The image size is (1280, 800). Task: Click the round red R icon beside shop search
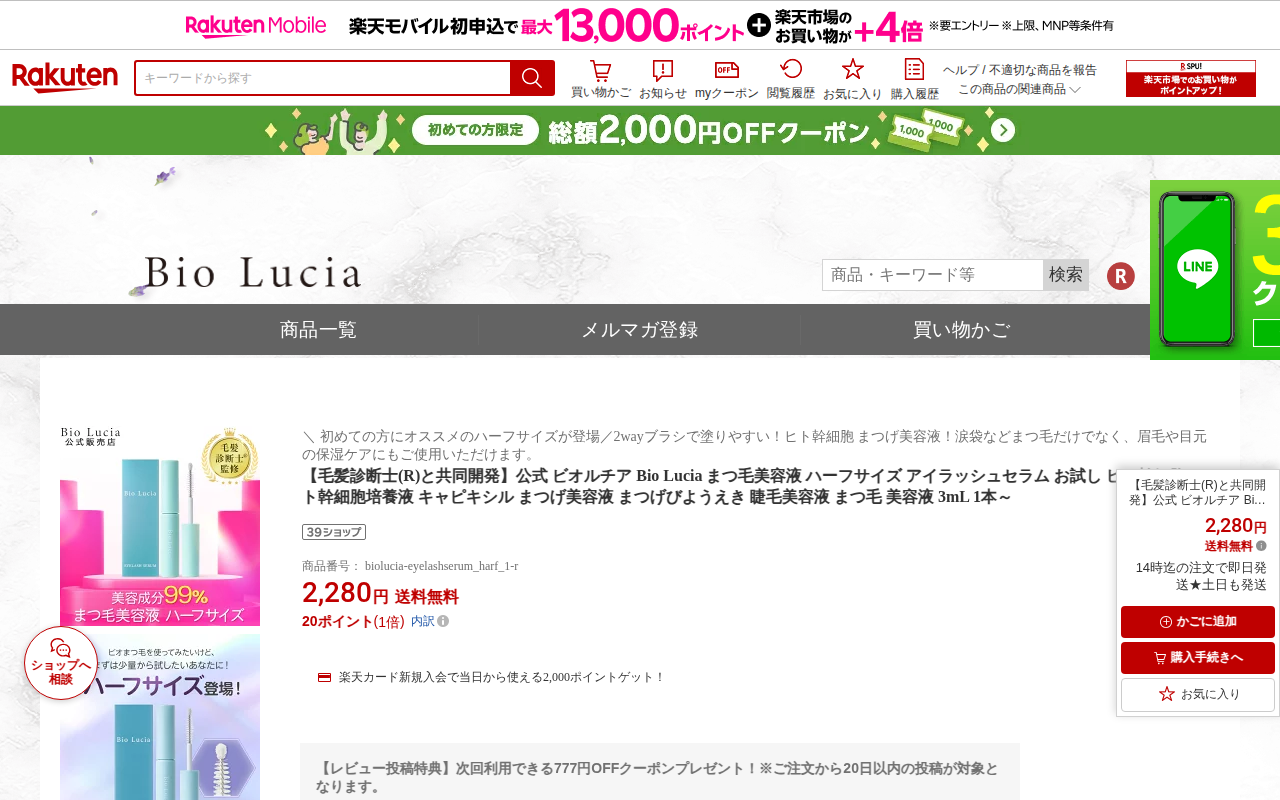click(x=1121, y=276)
